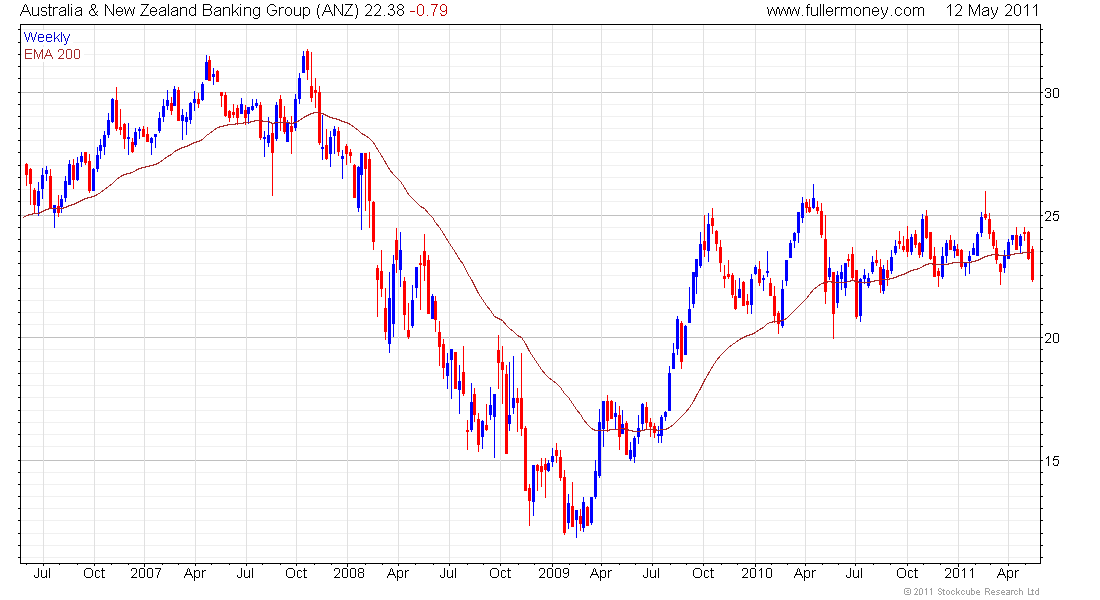Viewport: 1100px width, 600px height.
Task: Click the x-axis year label 2011
Action: click(959, 573)
